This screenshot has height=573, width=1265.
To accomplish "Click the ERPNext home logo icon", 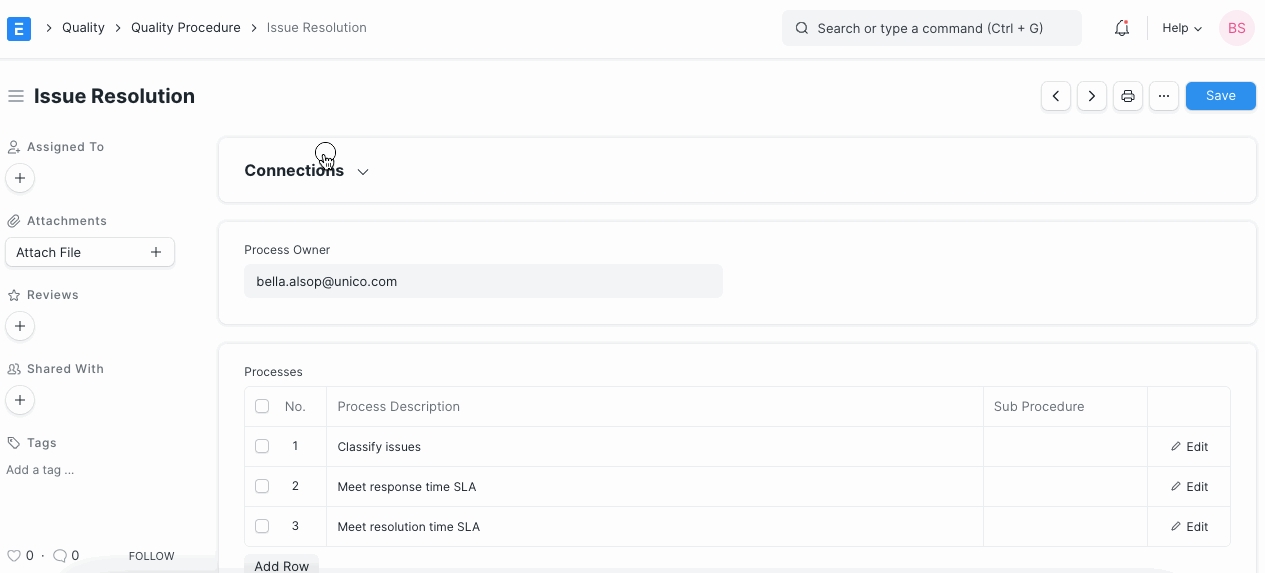I will pos(19,28).
